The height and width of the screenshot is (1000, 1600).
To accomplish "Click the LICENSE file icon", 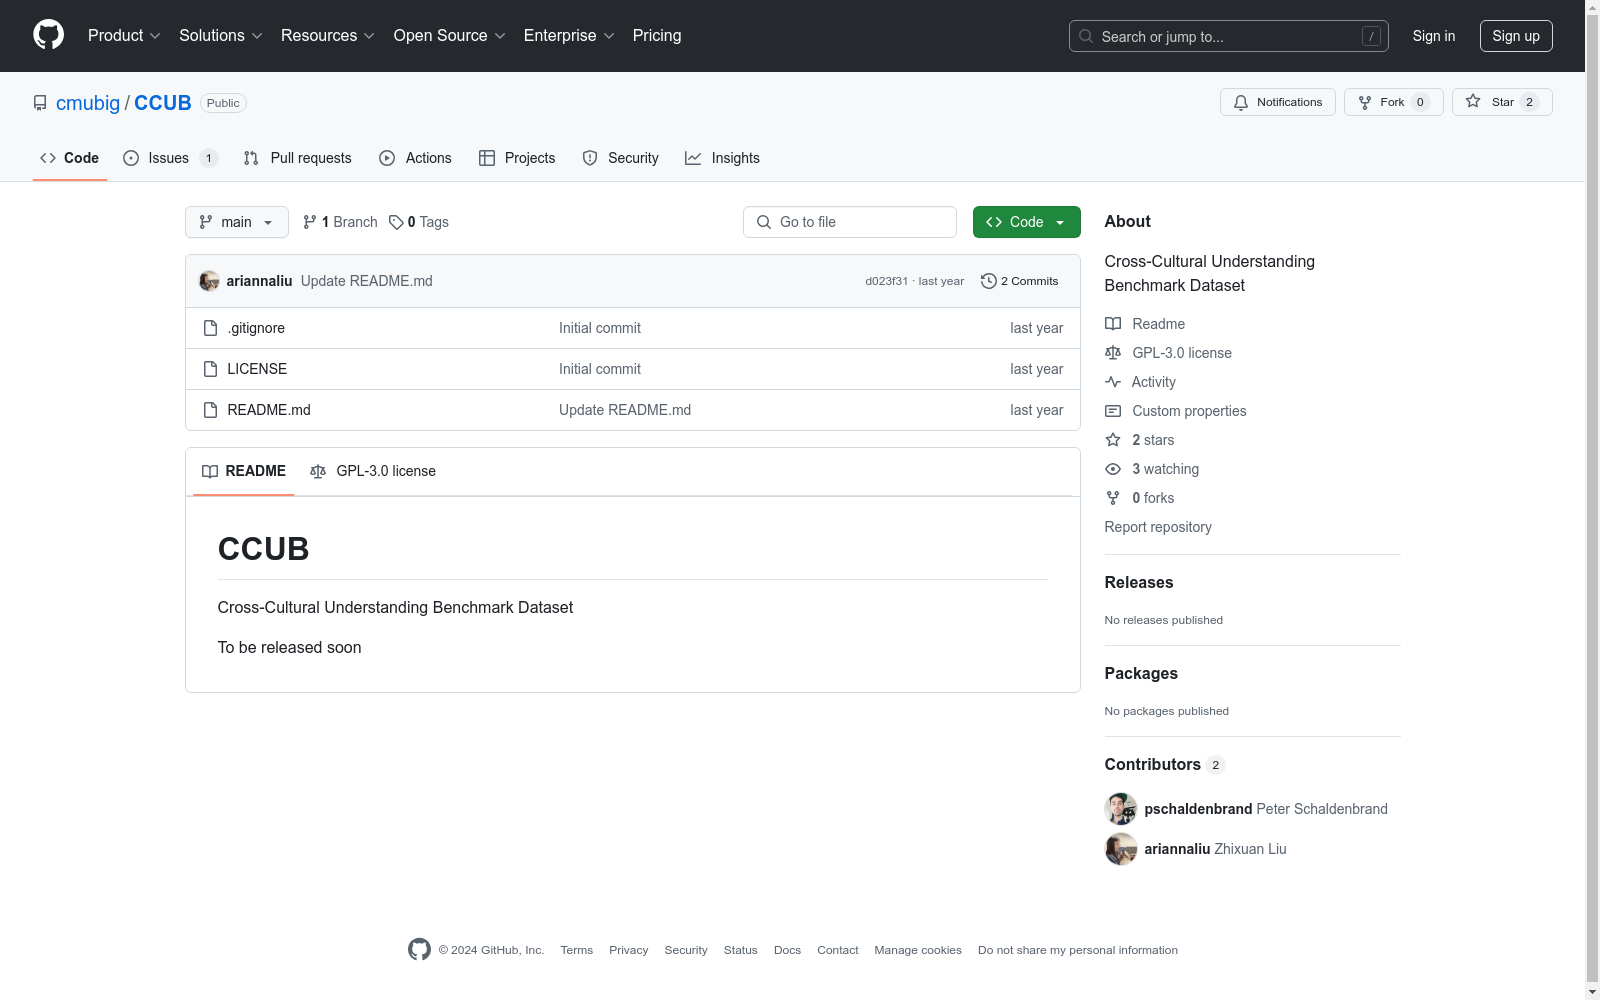I will click(210, 369).
